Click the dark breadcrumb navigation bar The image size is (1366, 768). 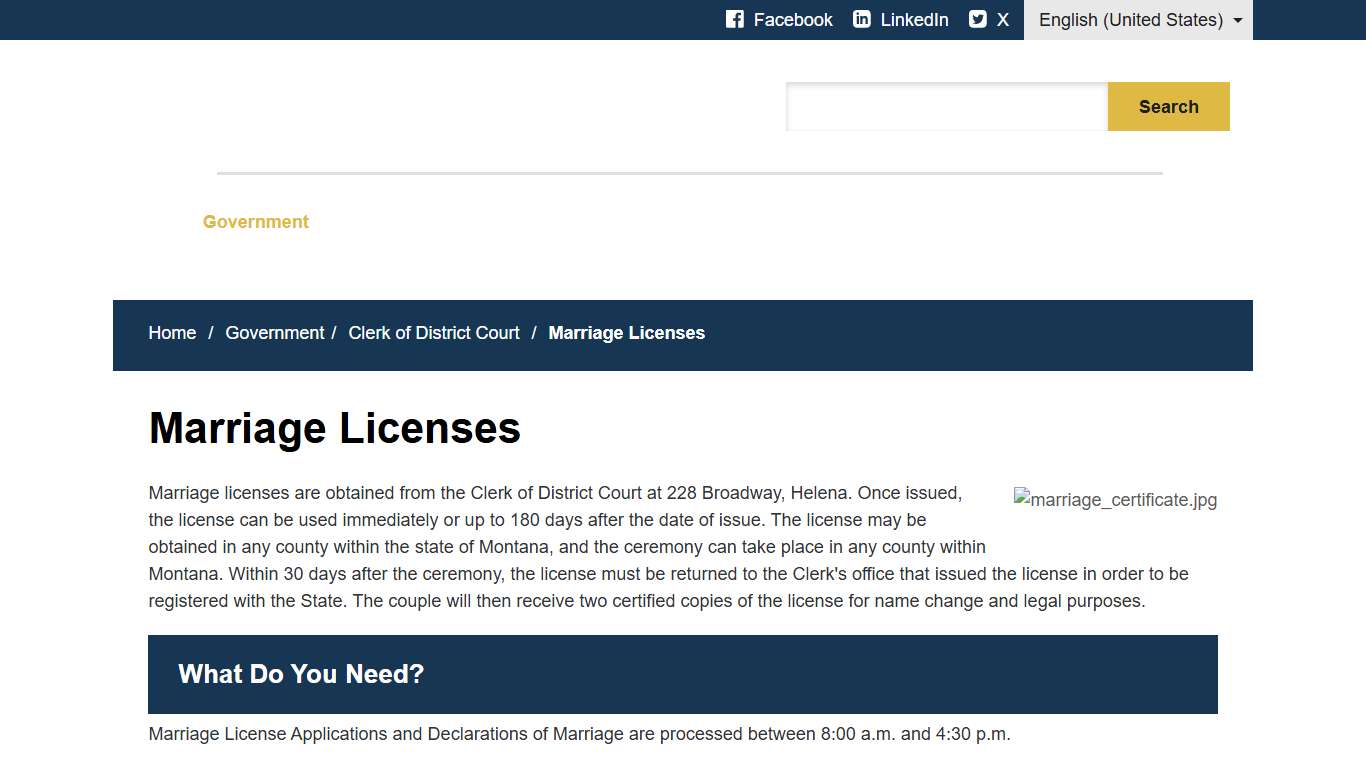point(950,335)
